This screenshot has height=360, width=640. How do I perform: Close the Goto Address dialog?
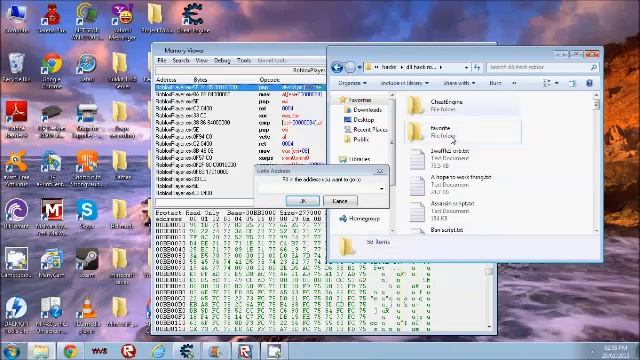point(380,171)
